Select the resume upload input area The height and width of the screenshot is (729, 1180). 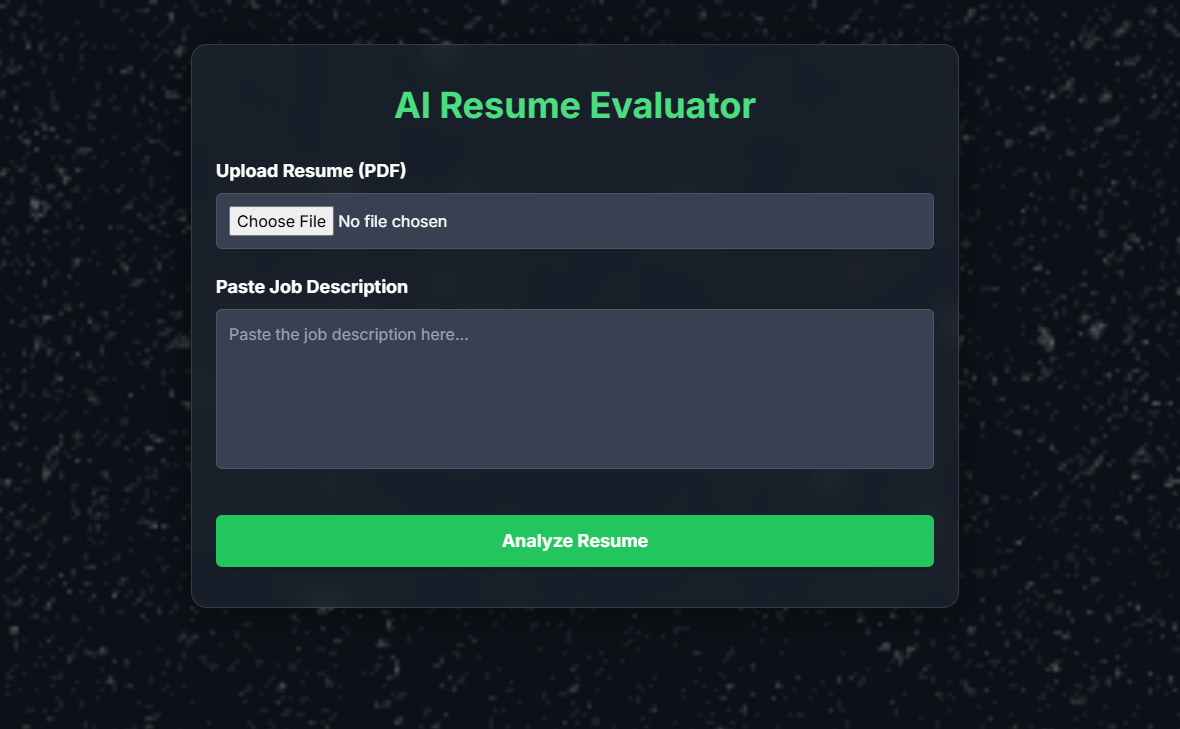click(574, 221)
